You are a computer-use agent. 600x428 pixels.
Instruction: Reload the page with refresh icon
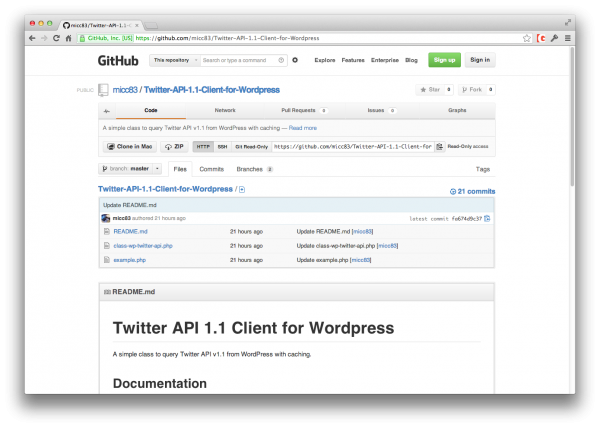tap(56, 38)
